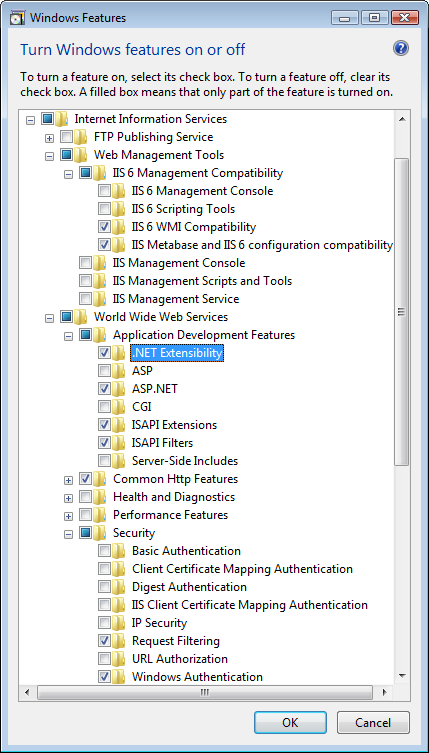
Task: Click the World Wide Web Services folder icon
Action: coord(80,317)
